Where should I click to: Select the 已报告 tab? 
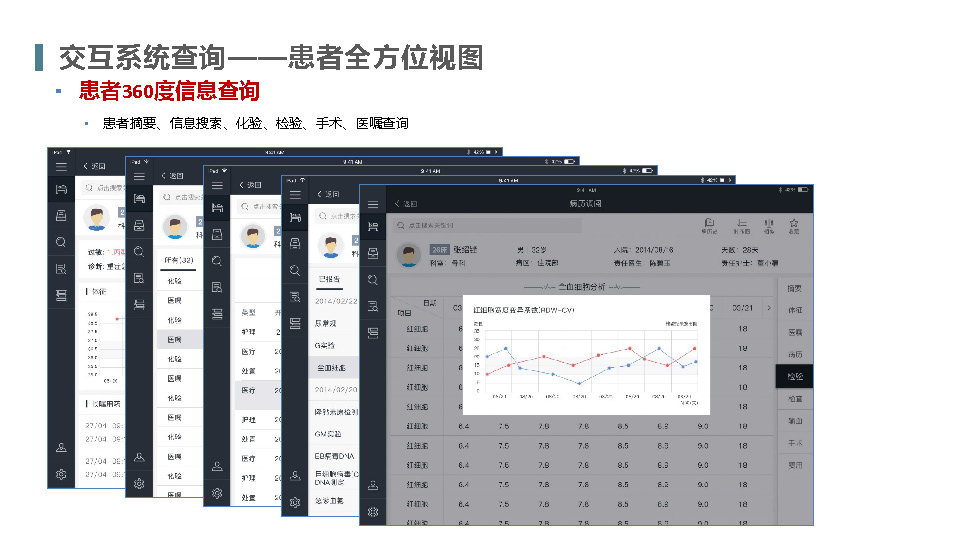(x=329, y=279)
